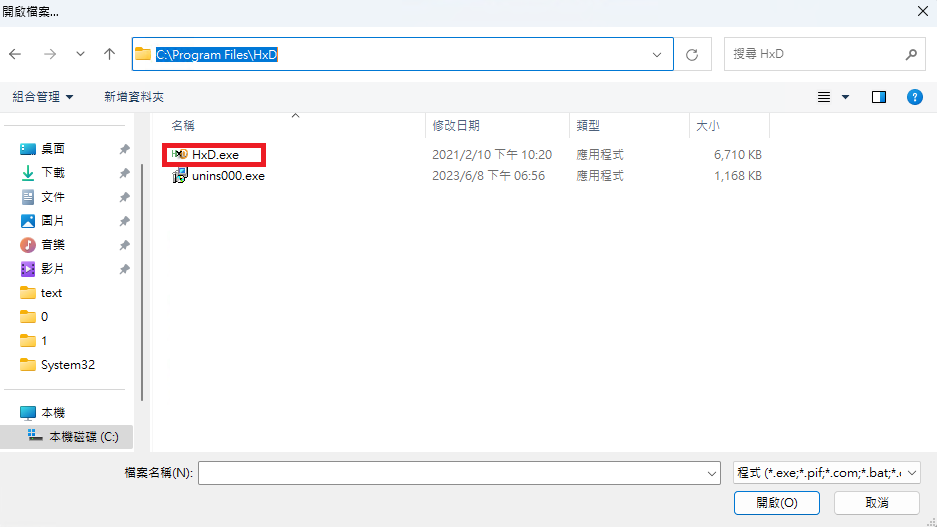Expand the filename combo box dropdown
Image resolution: width=937 pixels, height=527 pixels.
click(x=711, y=473)
